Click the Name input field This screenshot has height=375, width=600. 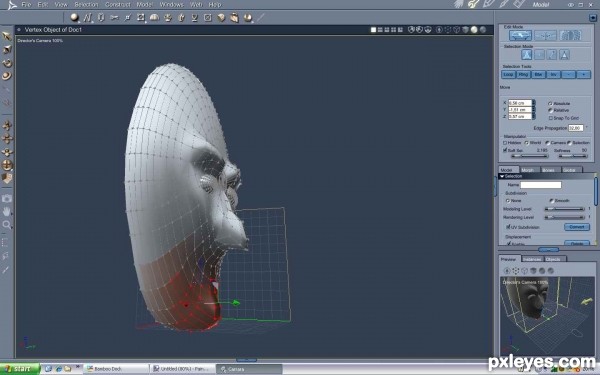pos(541,185)
